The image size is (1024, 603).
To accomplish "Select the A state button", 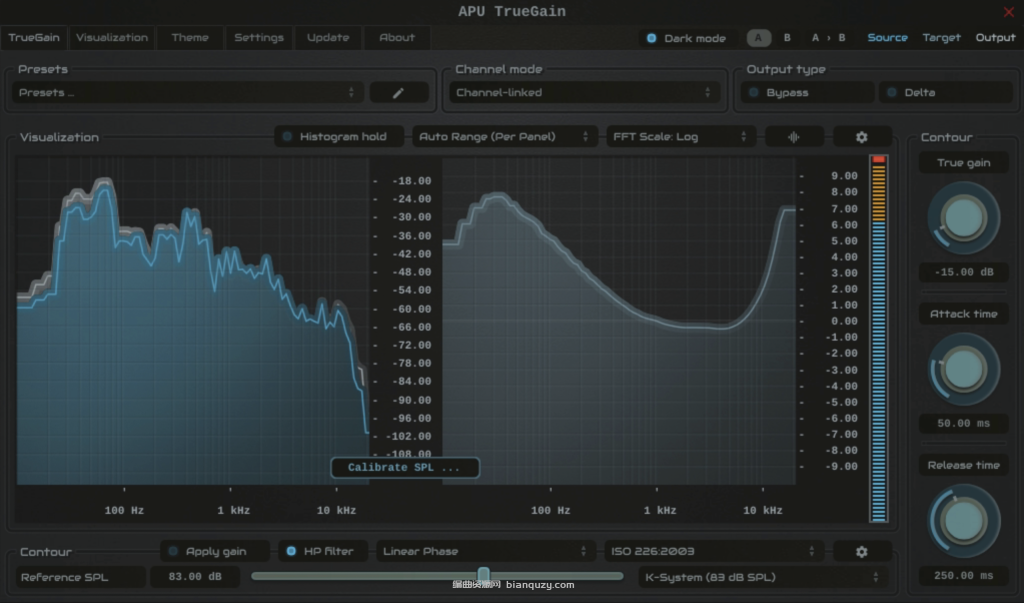I will pos(758,37).
